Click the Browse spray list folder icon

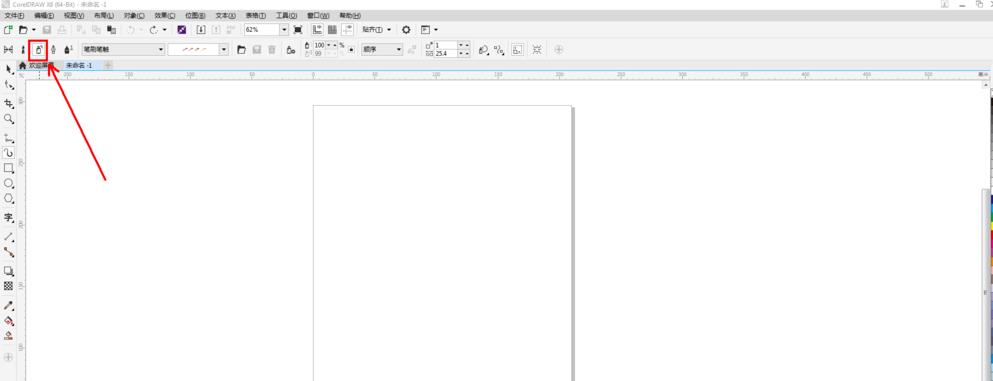coord(241,49)
